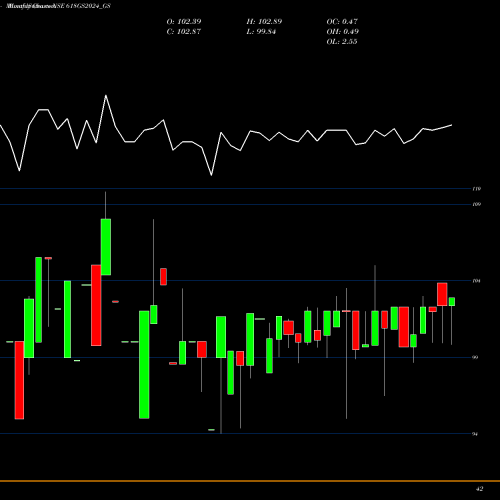Click the topmost price axis label above 109

pos(477,189)
